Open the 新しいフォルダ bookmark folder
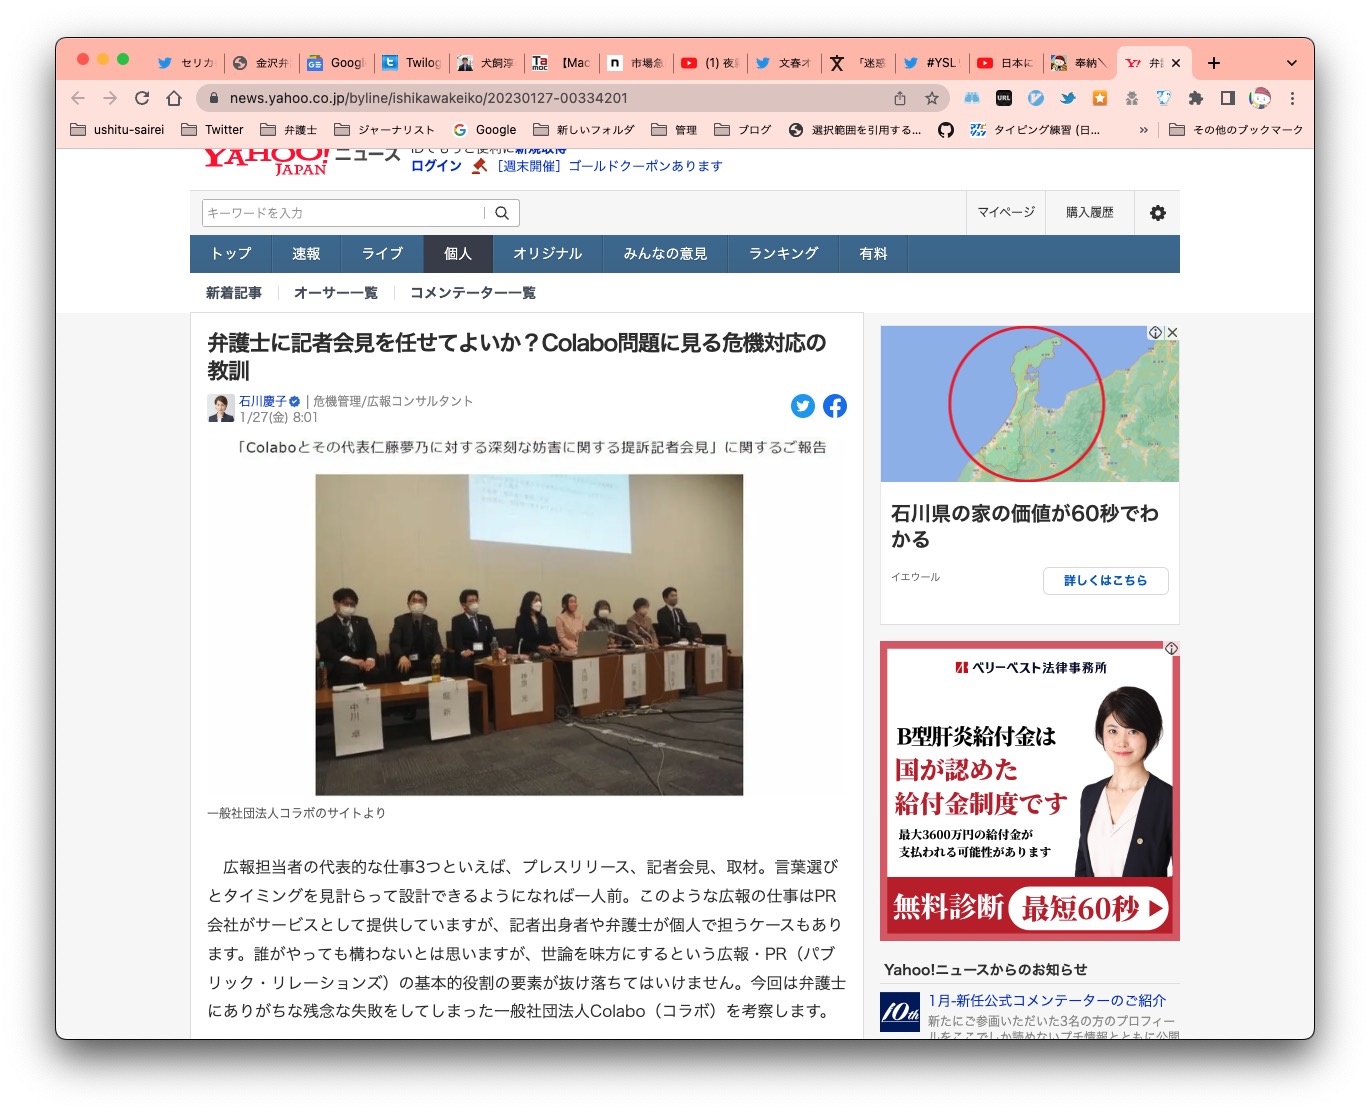The width and height of the screenshot is (1370, 1113). coord(584,130)
